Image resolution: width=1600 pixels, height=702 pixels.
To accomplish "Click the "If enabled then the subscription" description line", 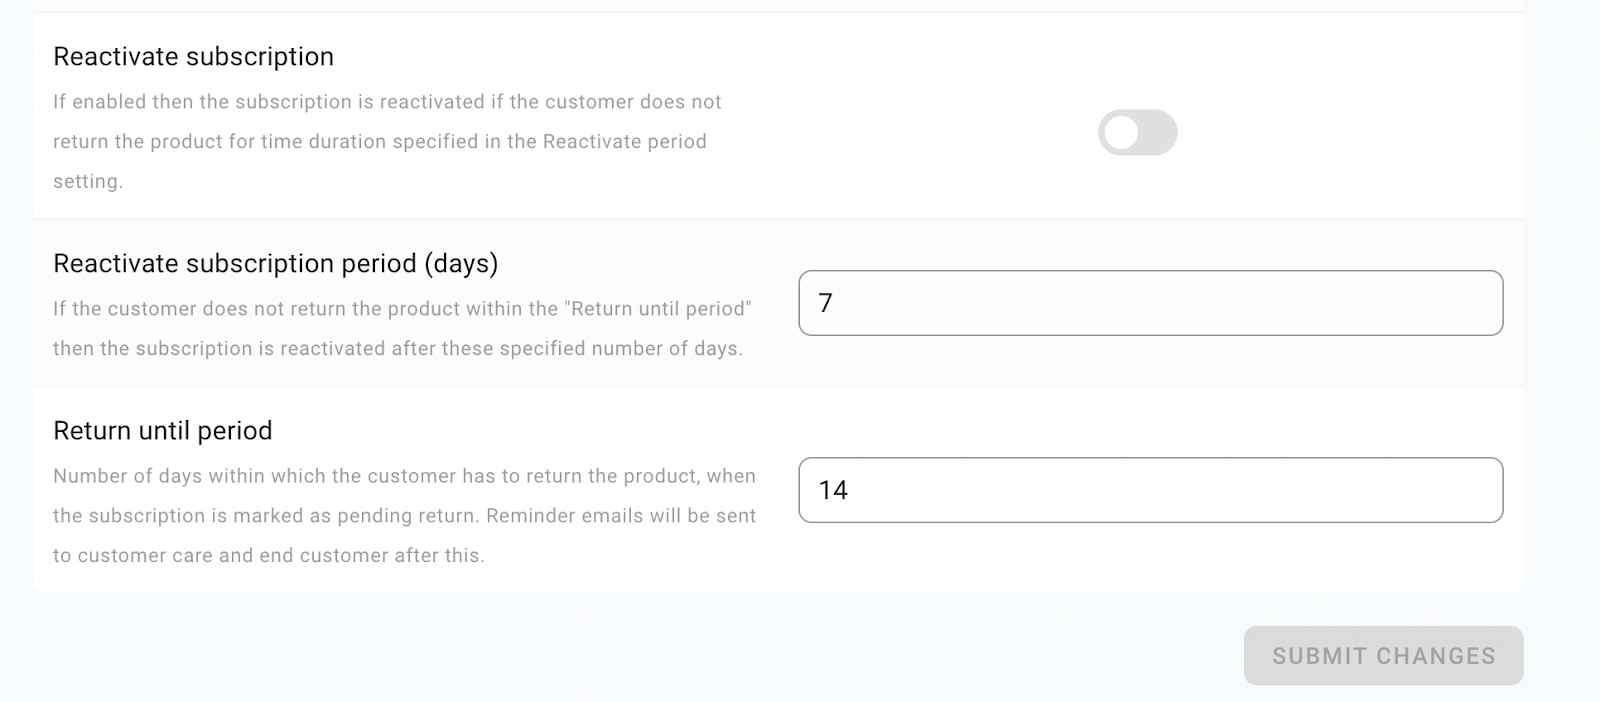I will point(387,102).
